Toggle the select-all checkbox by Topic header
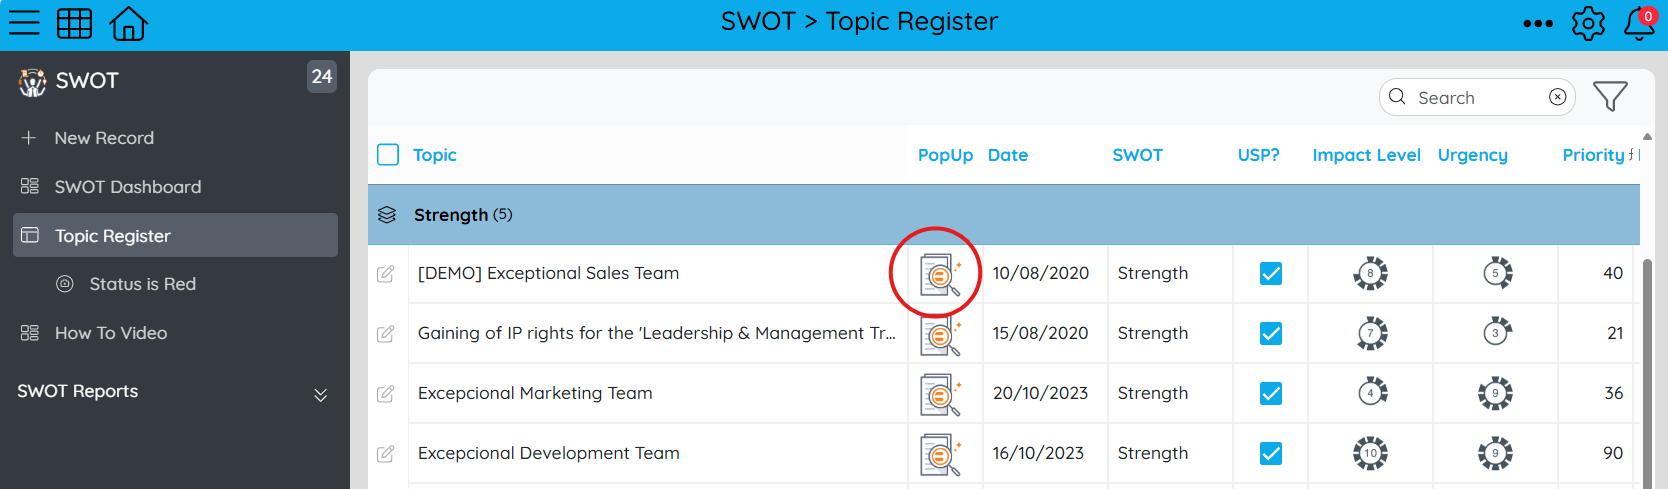The width and height of the screenshot is (1668, 489). click(x=388, y=154)
